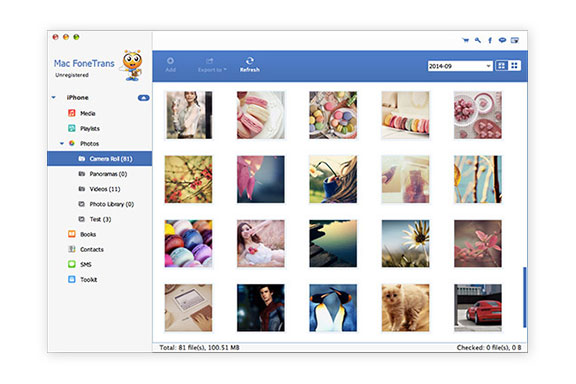Collapse the iPhone device tree
576x384 pixels.
click(x=54, y=97)
